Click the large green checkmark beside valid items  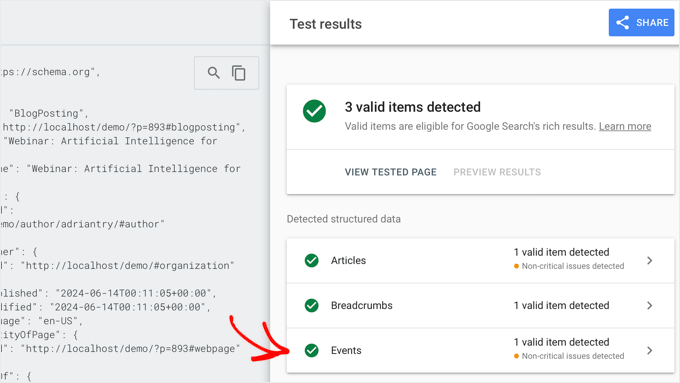[314, 111]
